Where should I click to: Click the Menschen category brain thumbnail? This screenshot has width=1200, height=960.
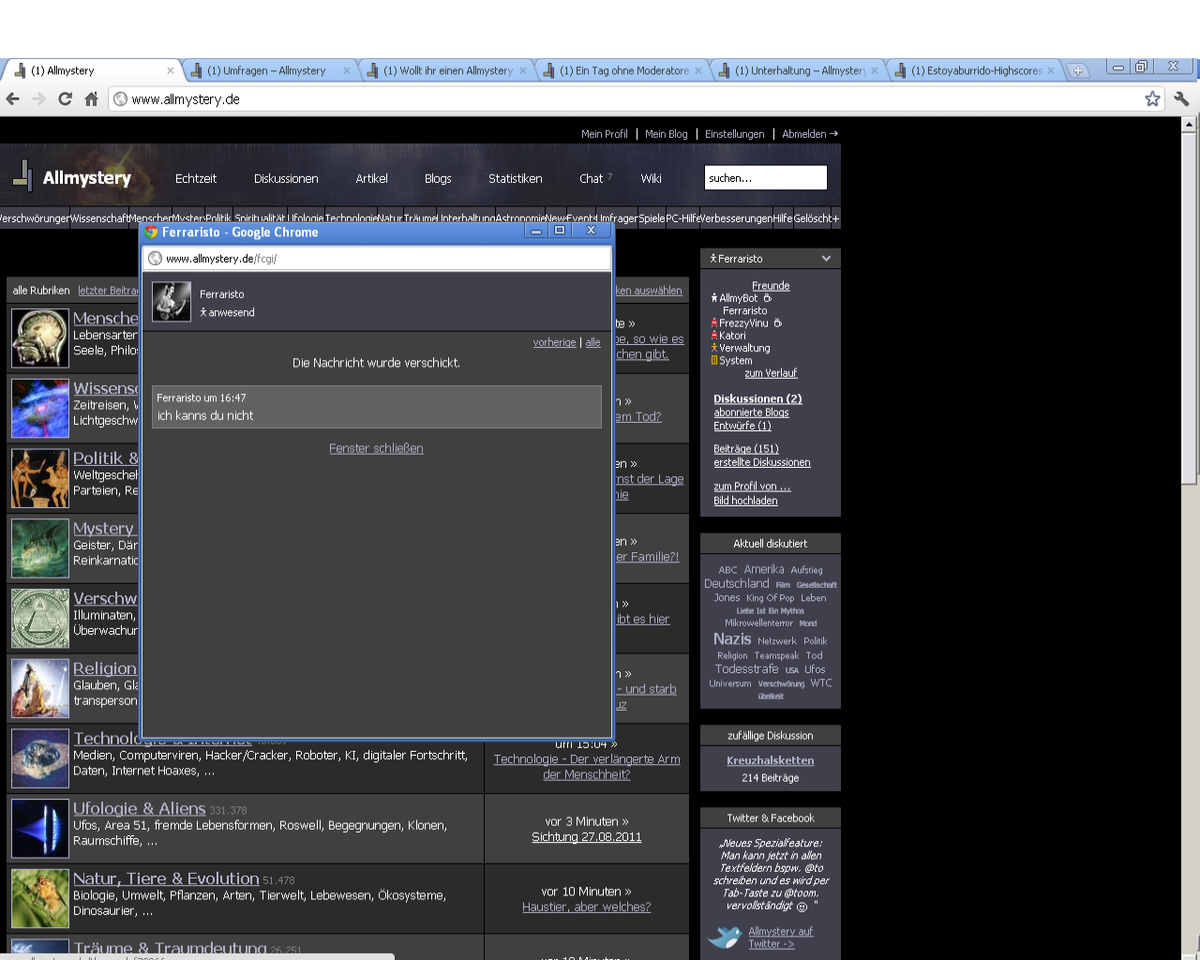click(x=40, y=338)
